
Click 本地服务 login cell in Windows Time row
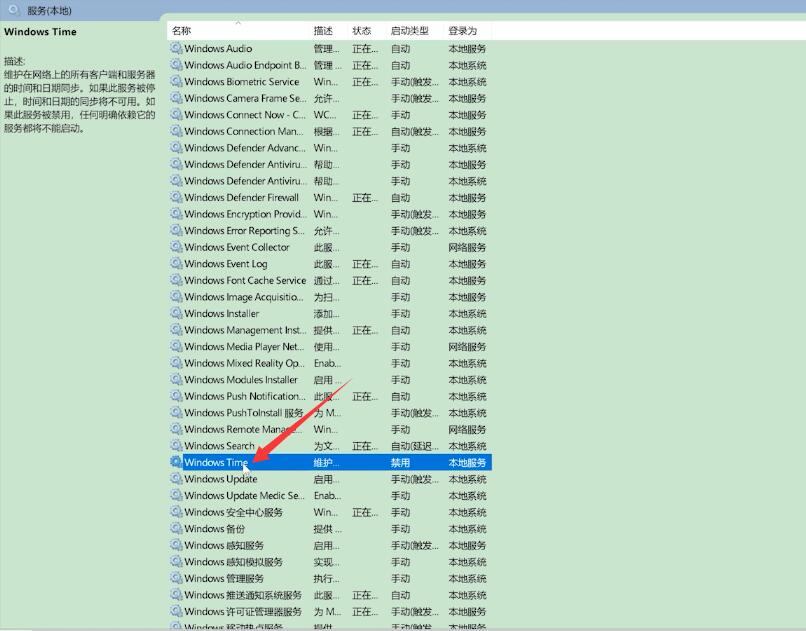(x=467, y=462)
